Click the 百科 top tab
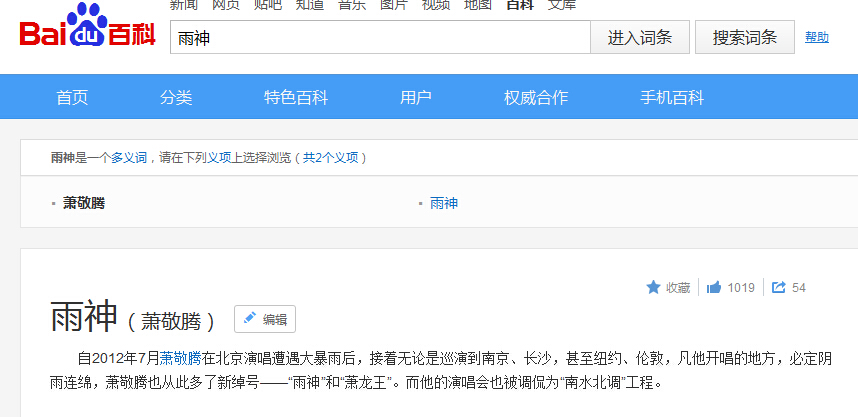The image size is (858, 417). [520, 5]
